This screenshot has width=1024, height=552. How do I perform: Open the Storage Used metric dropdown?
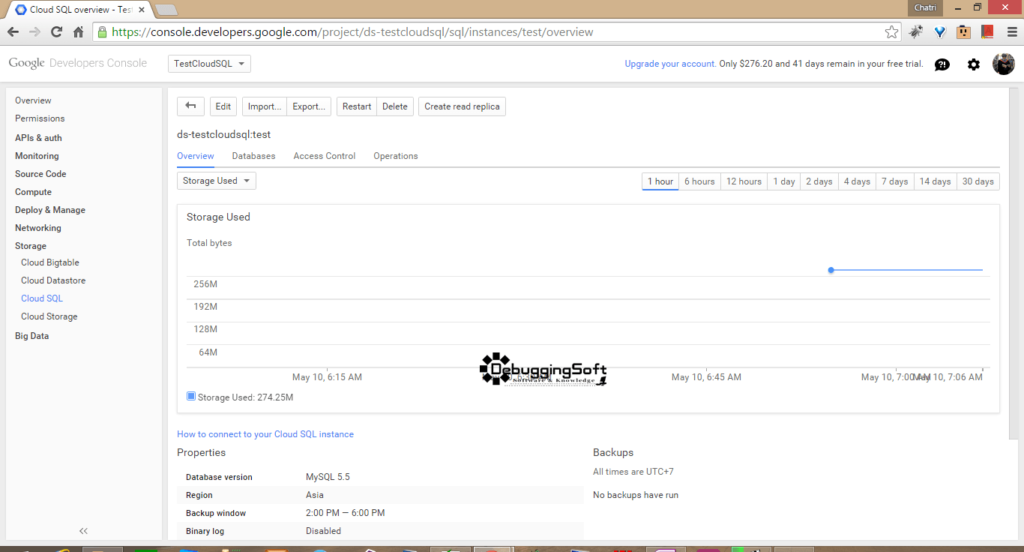point(216,181)
